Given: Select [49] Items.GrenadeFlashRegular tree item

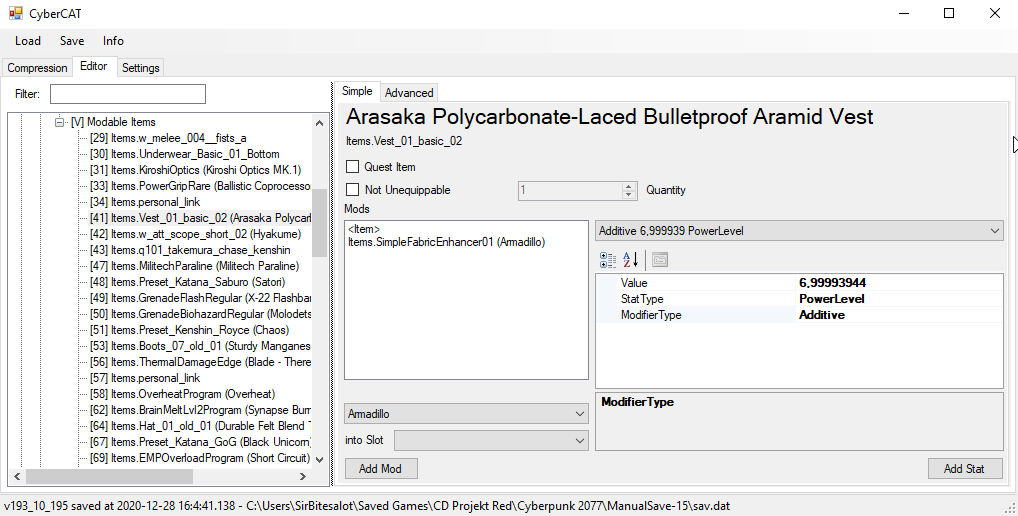Looking at the screenshot, I should 200,298.
